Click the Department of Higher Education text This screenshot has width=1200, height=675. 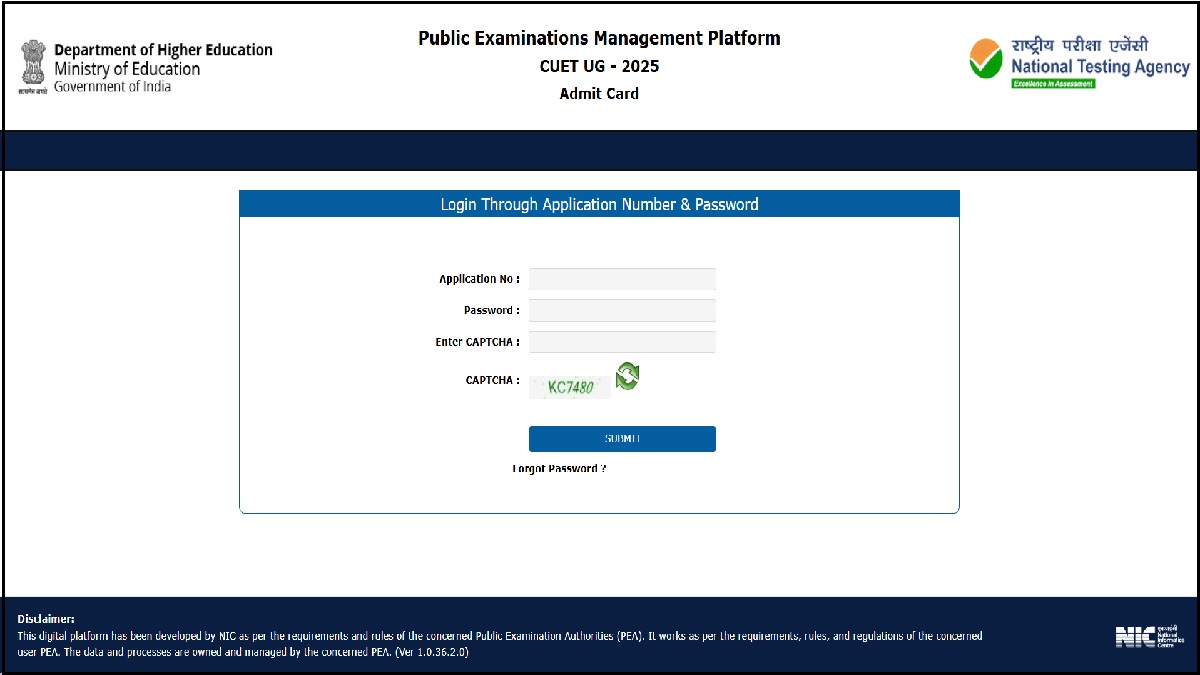click(163, 50)
